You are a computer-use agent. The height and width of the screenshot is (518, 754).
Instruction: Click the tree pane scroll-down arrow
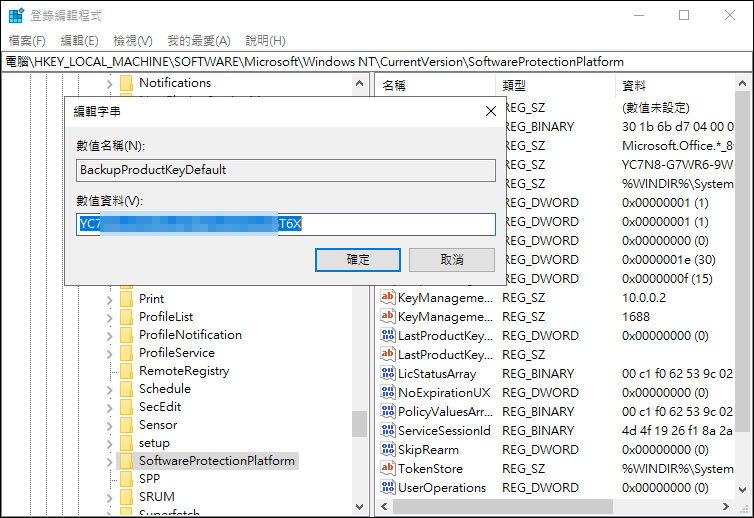click(359, 506)
